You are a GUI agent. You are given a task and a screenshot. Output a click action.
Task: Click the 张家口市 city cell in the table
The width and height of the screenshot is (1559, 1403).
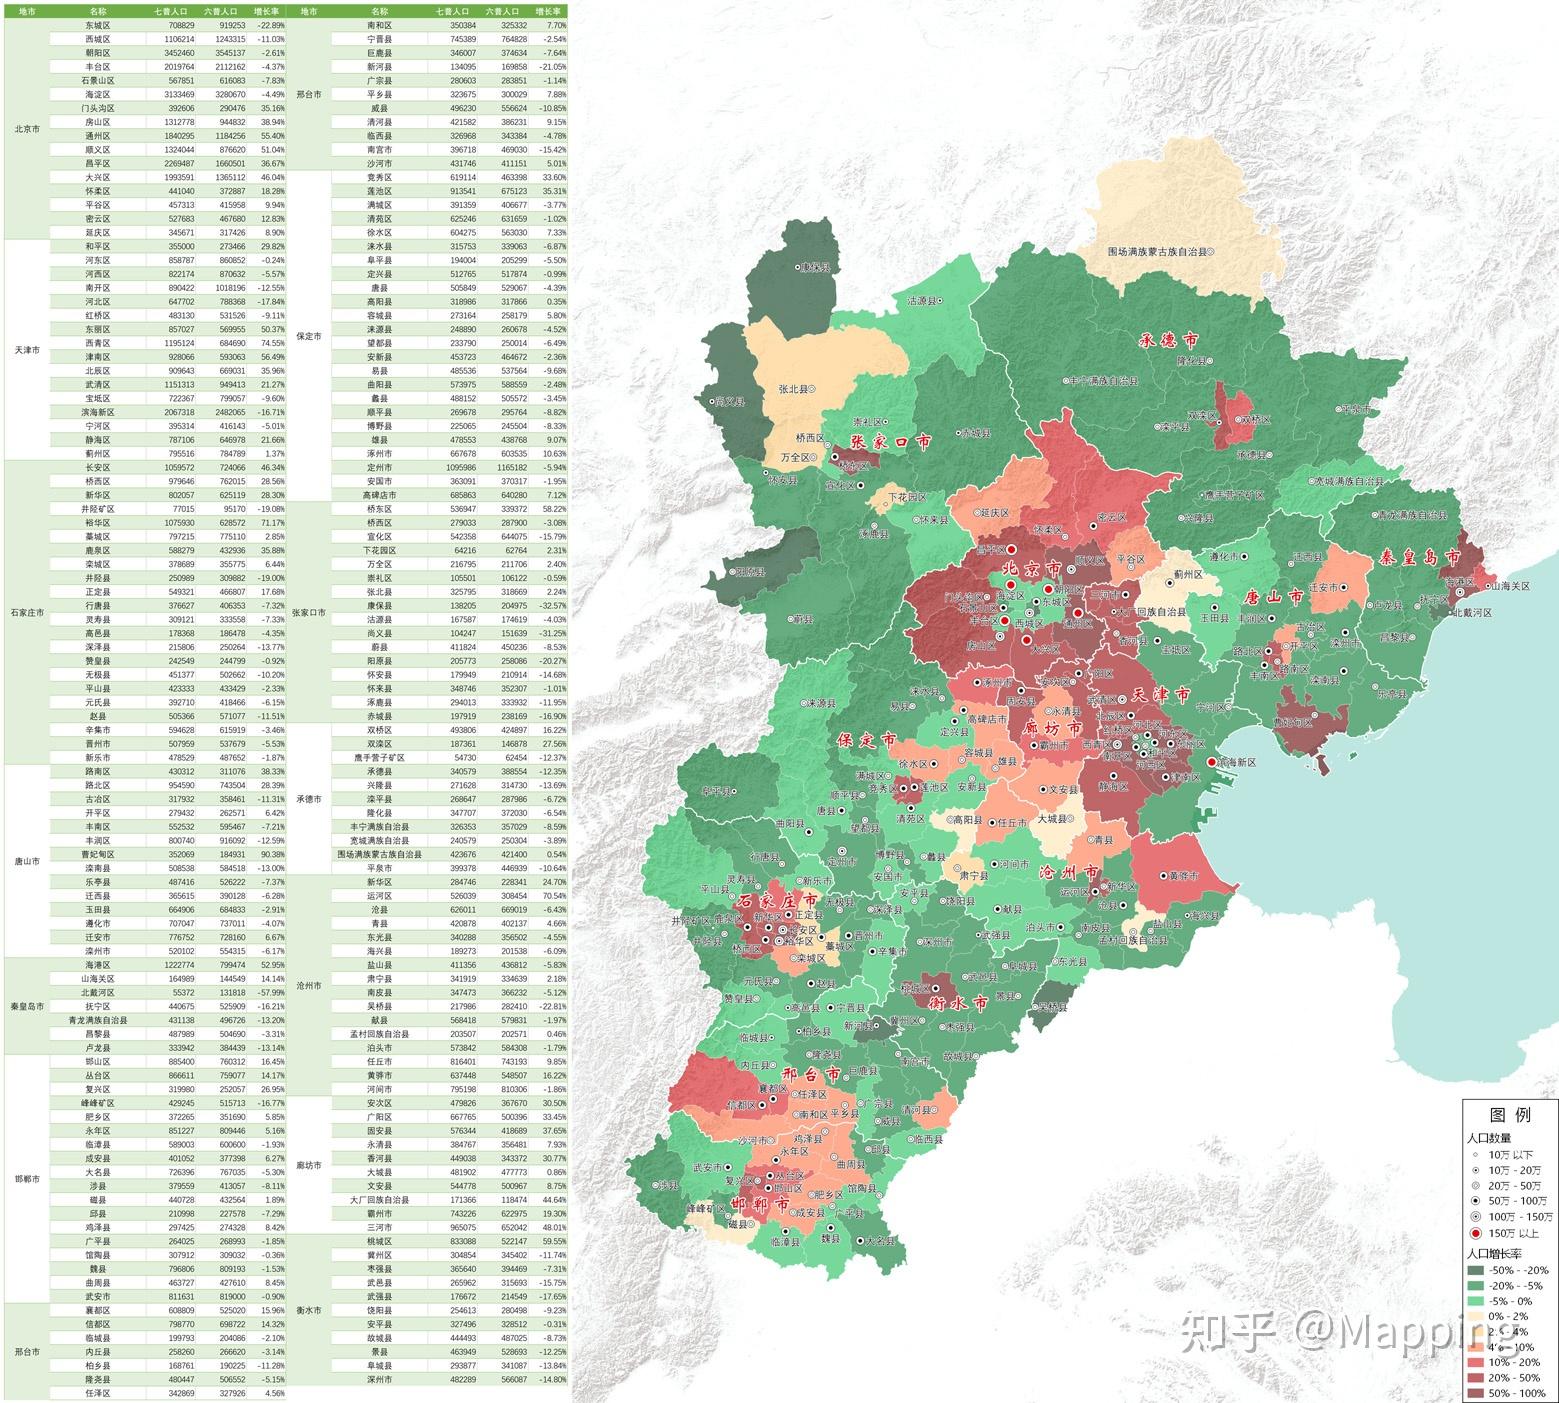click(x=309, y=613)
